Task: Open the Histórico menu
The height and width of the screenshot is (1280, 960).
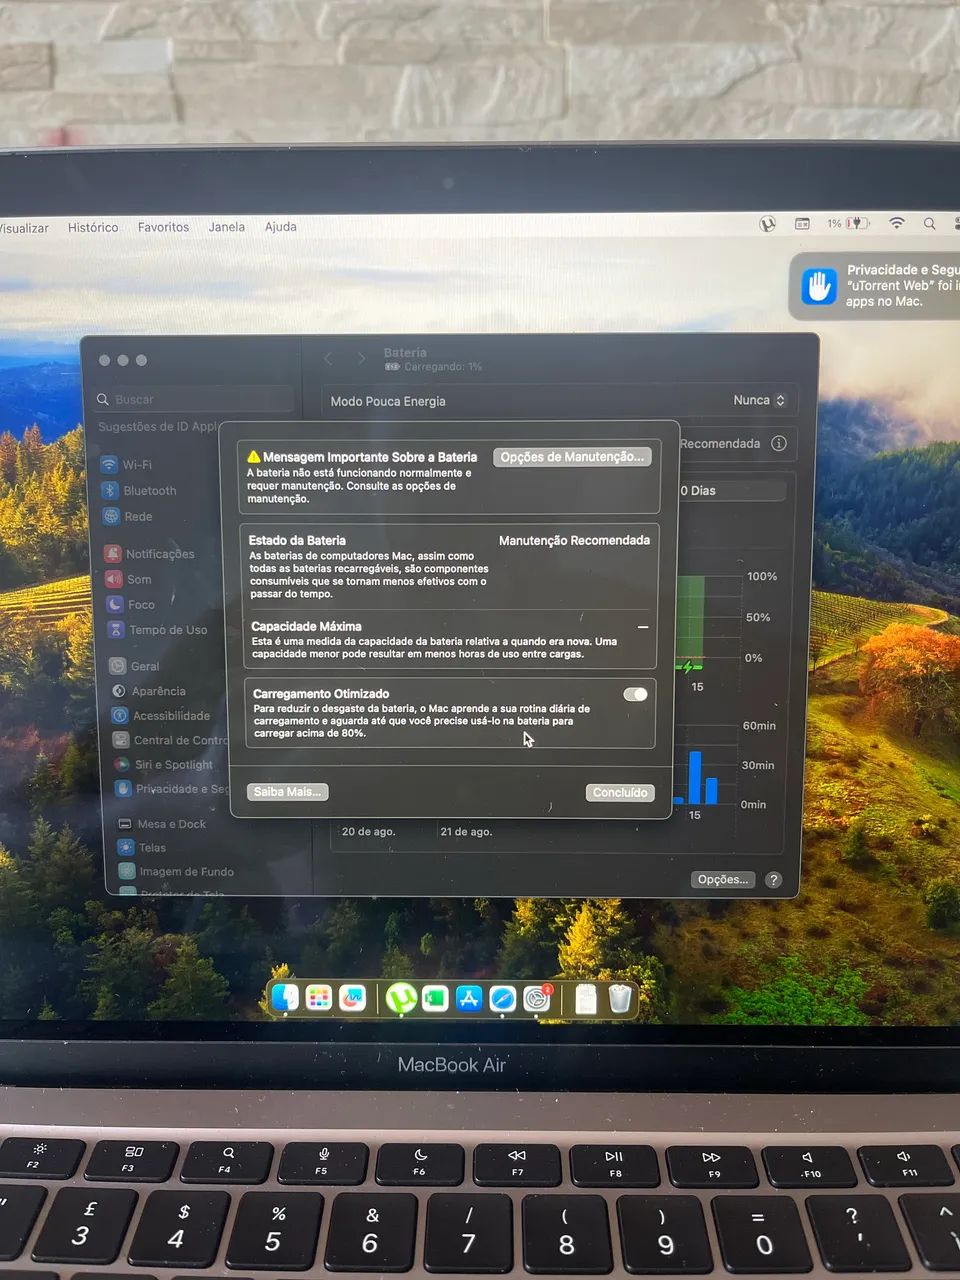Action: click(93, 227)
